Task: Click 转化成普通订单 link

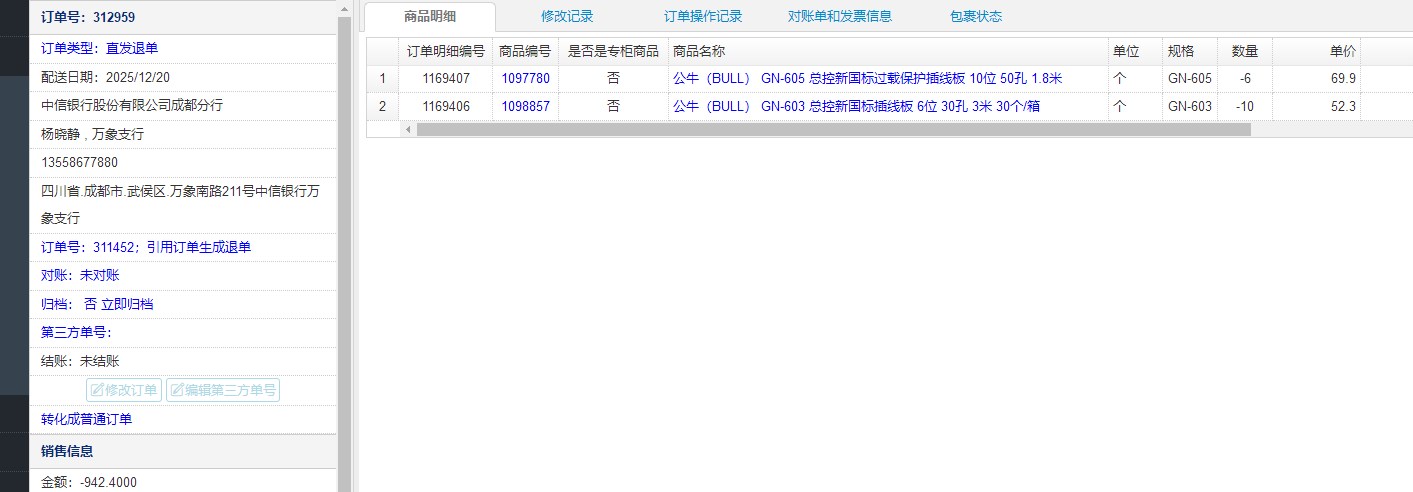Action: point(86,419)
